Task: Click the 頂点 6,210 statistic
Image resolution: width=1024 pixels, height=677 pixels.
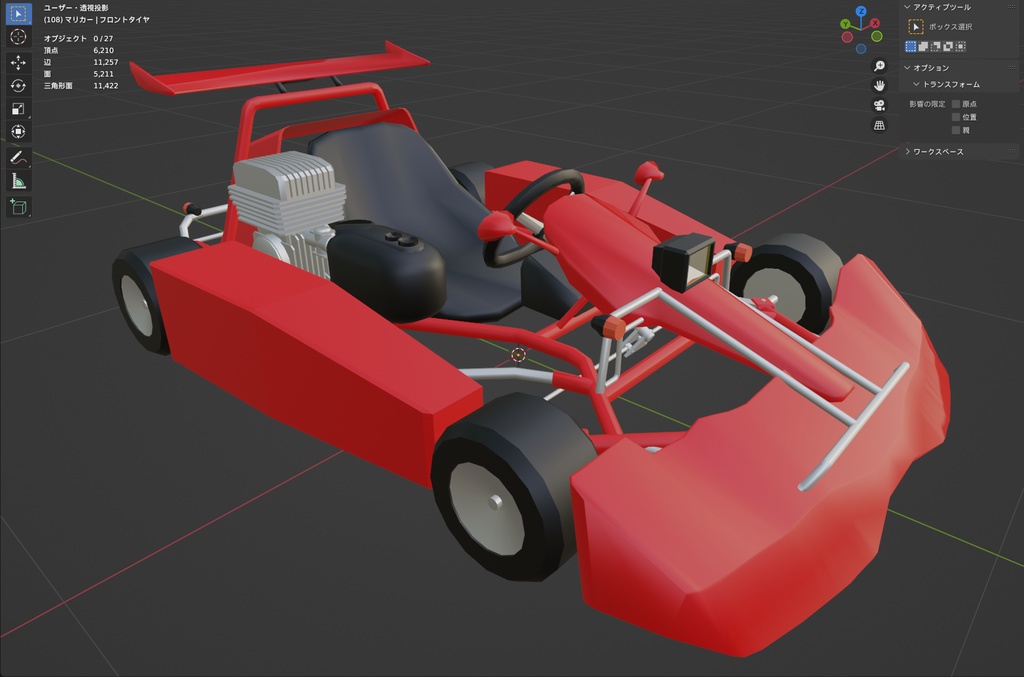Action: pyautogui.click(x=78, y=50)
